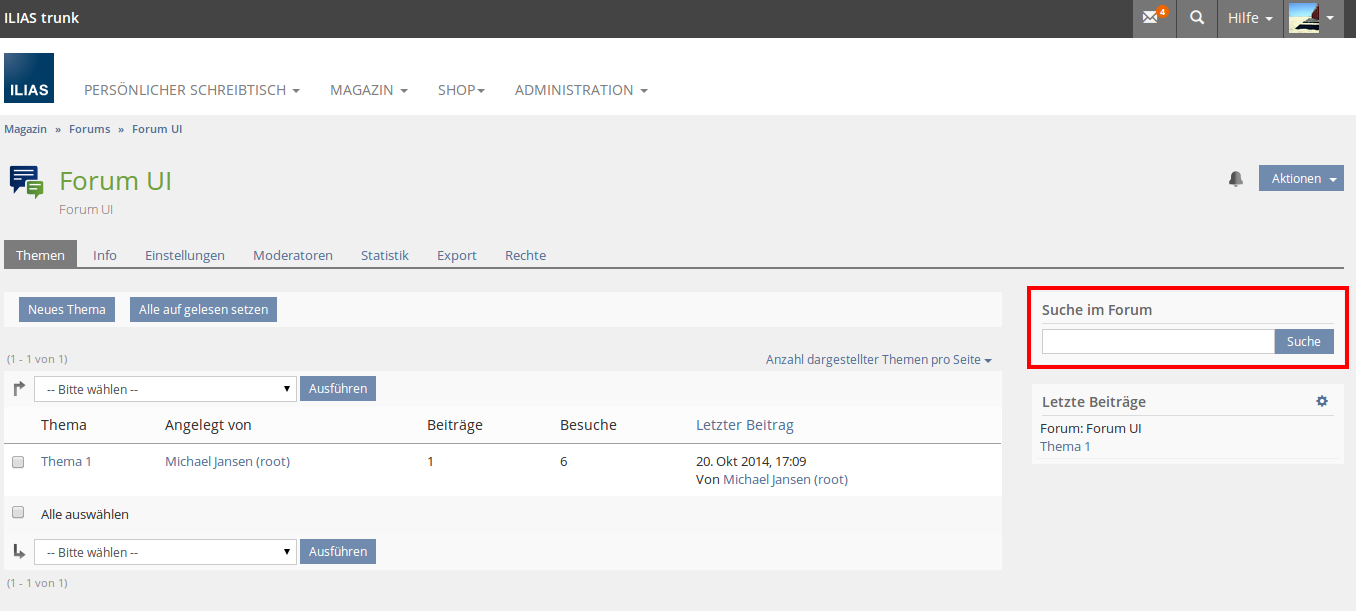
Task: Click the Neues Thema button
Action: 67,310
